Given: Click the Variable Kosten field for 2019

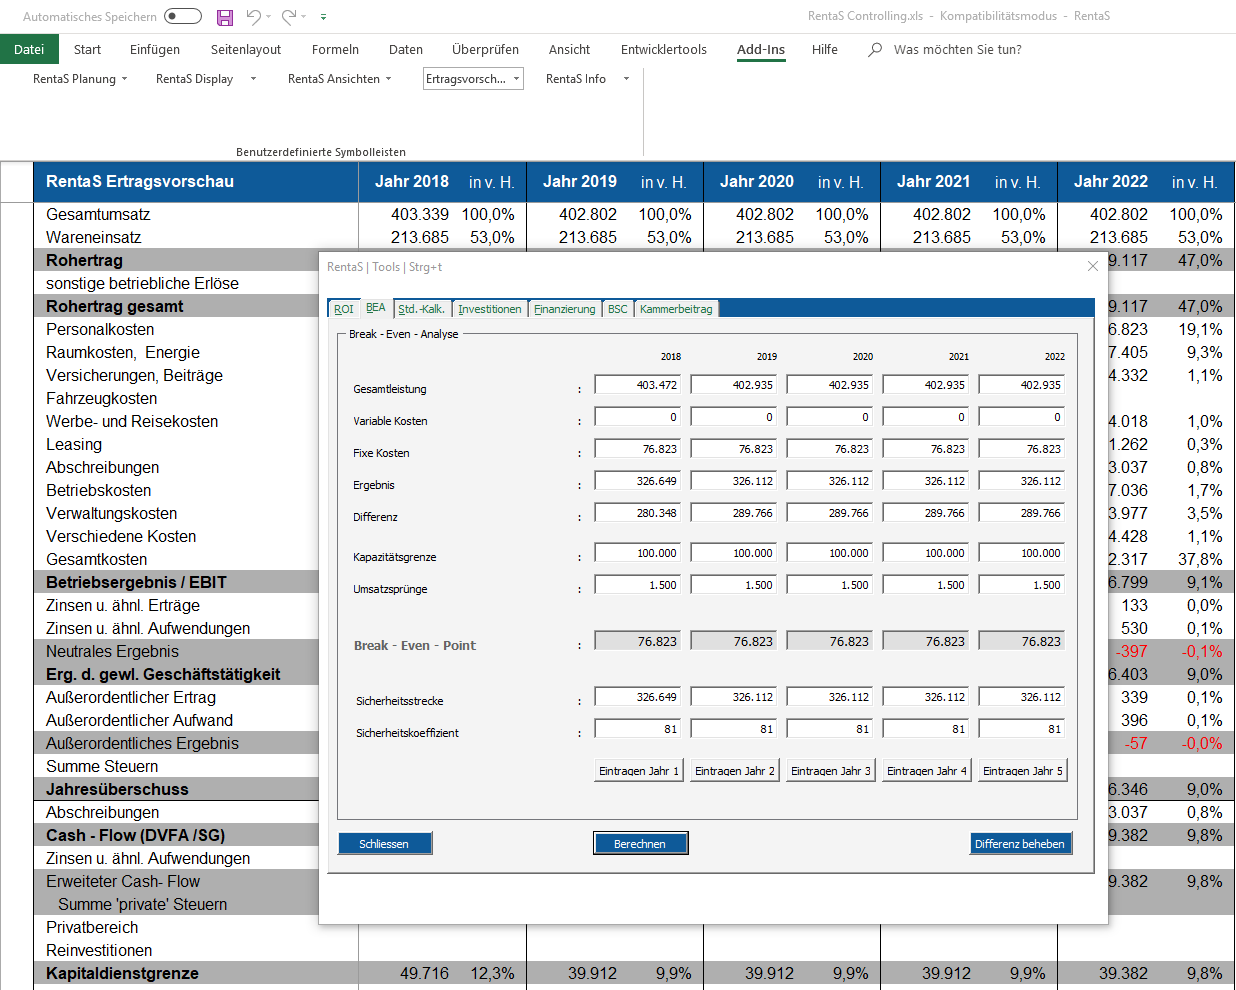Looking at the screenshot, I should [734, 417].
